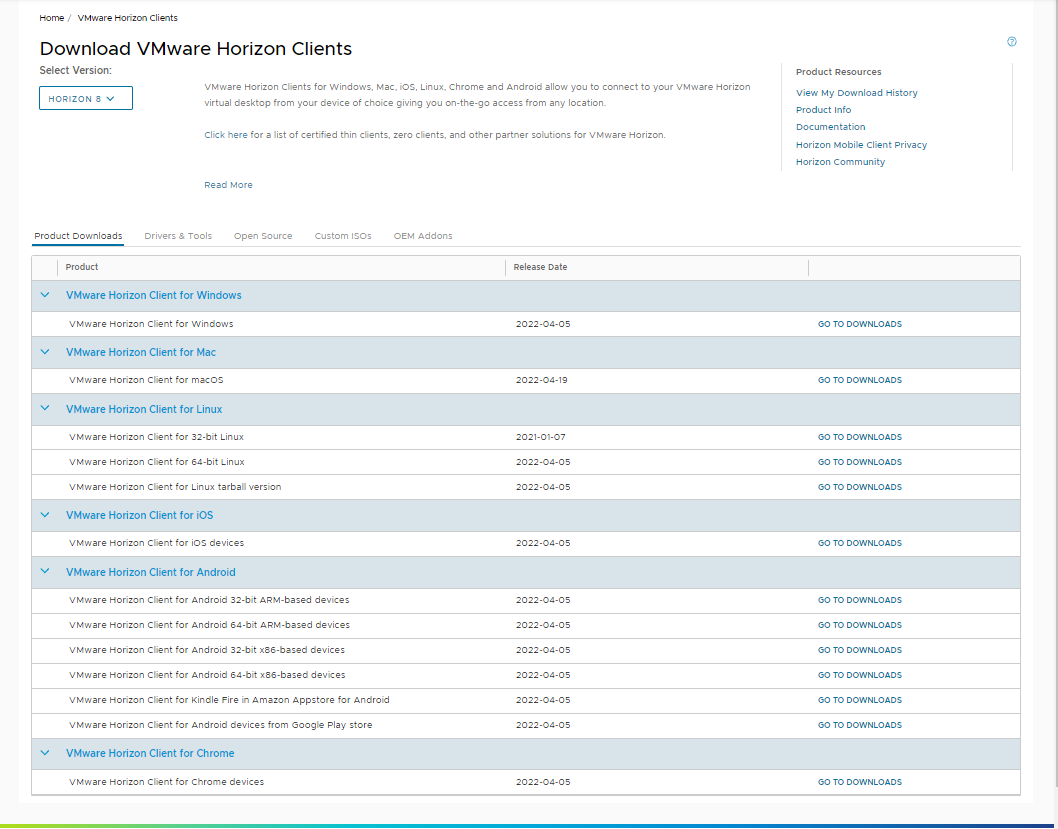Switch to the Drivers & Tools tab
This screenshot has width=1058, height=829.
click(x=178, y=236)
